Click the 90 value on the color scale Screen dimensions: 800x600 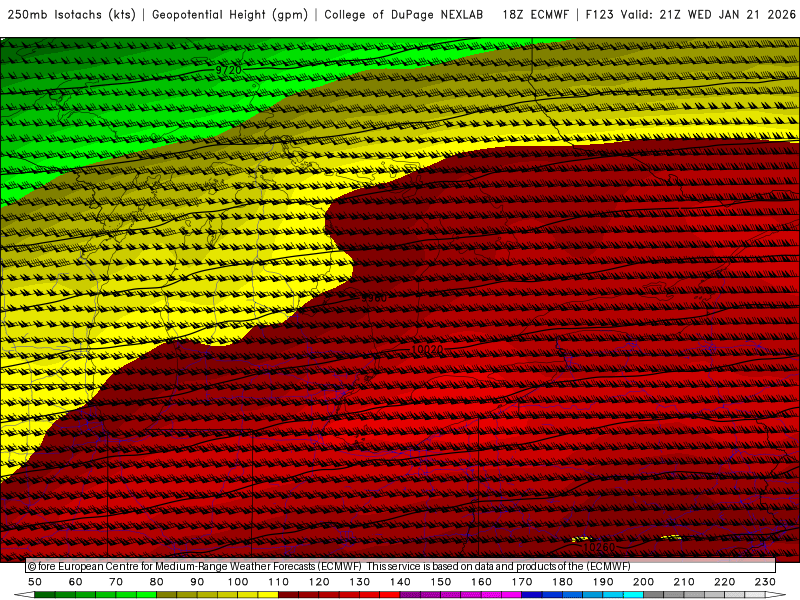197,582
